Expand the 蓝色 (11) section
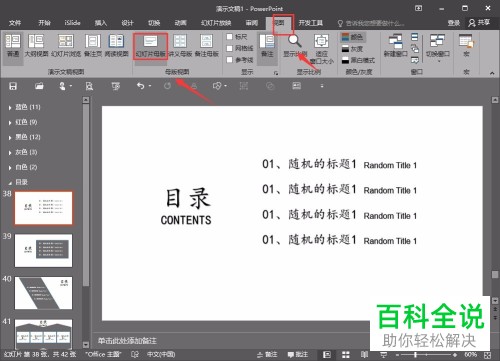This screenshot has height=361, width=500. point(10,108)
